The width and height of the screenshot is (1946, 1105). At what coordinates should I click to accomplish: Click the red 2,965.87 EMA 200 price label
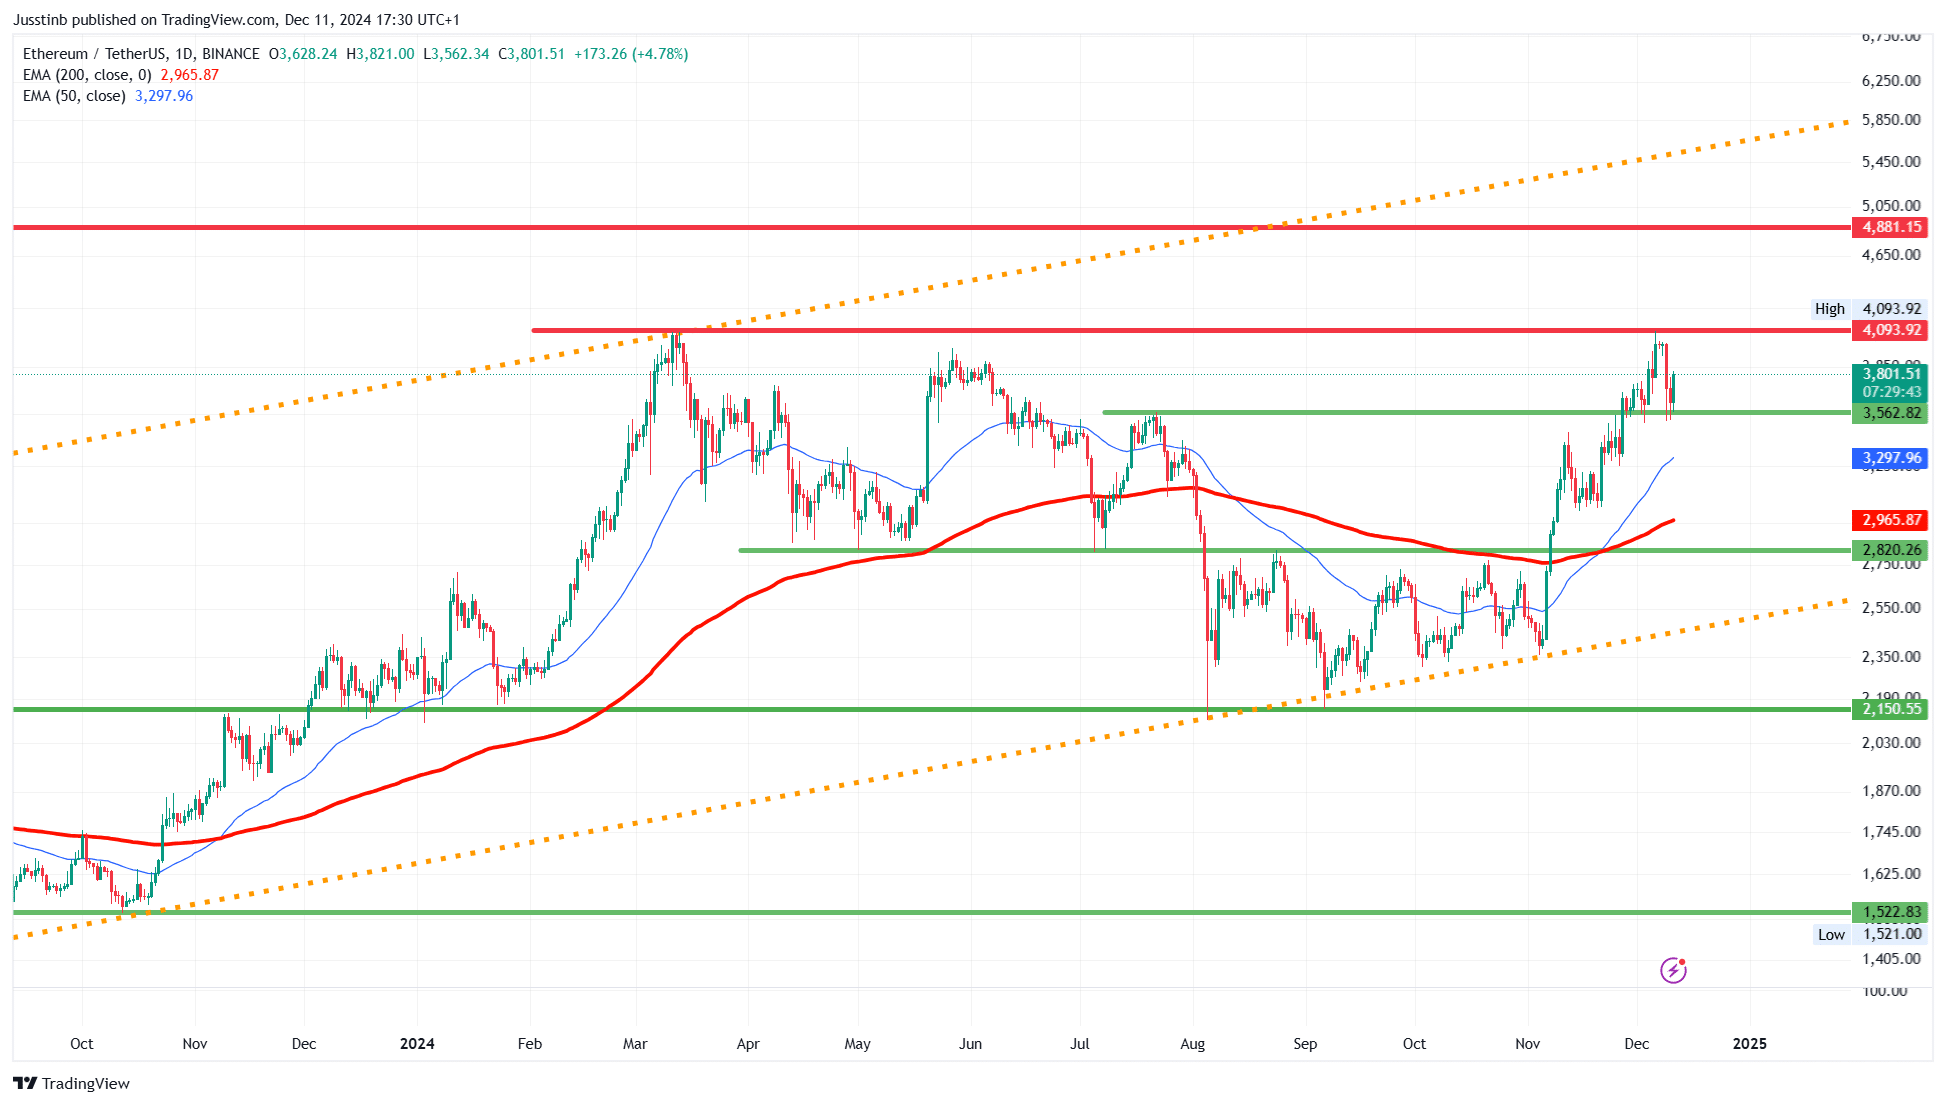[1890, 520]
